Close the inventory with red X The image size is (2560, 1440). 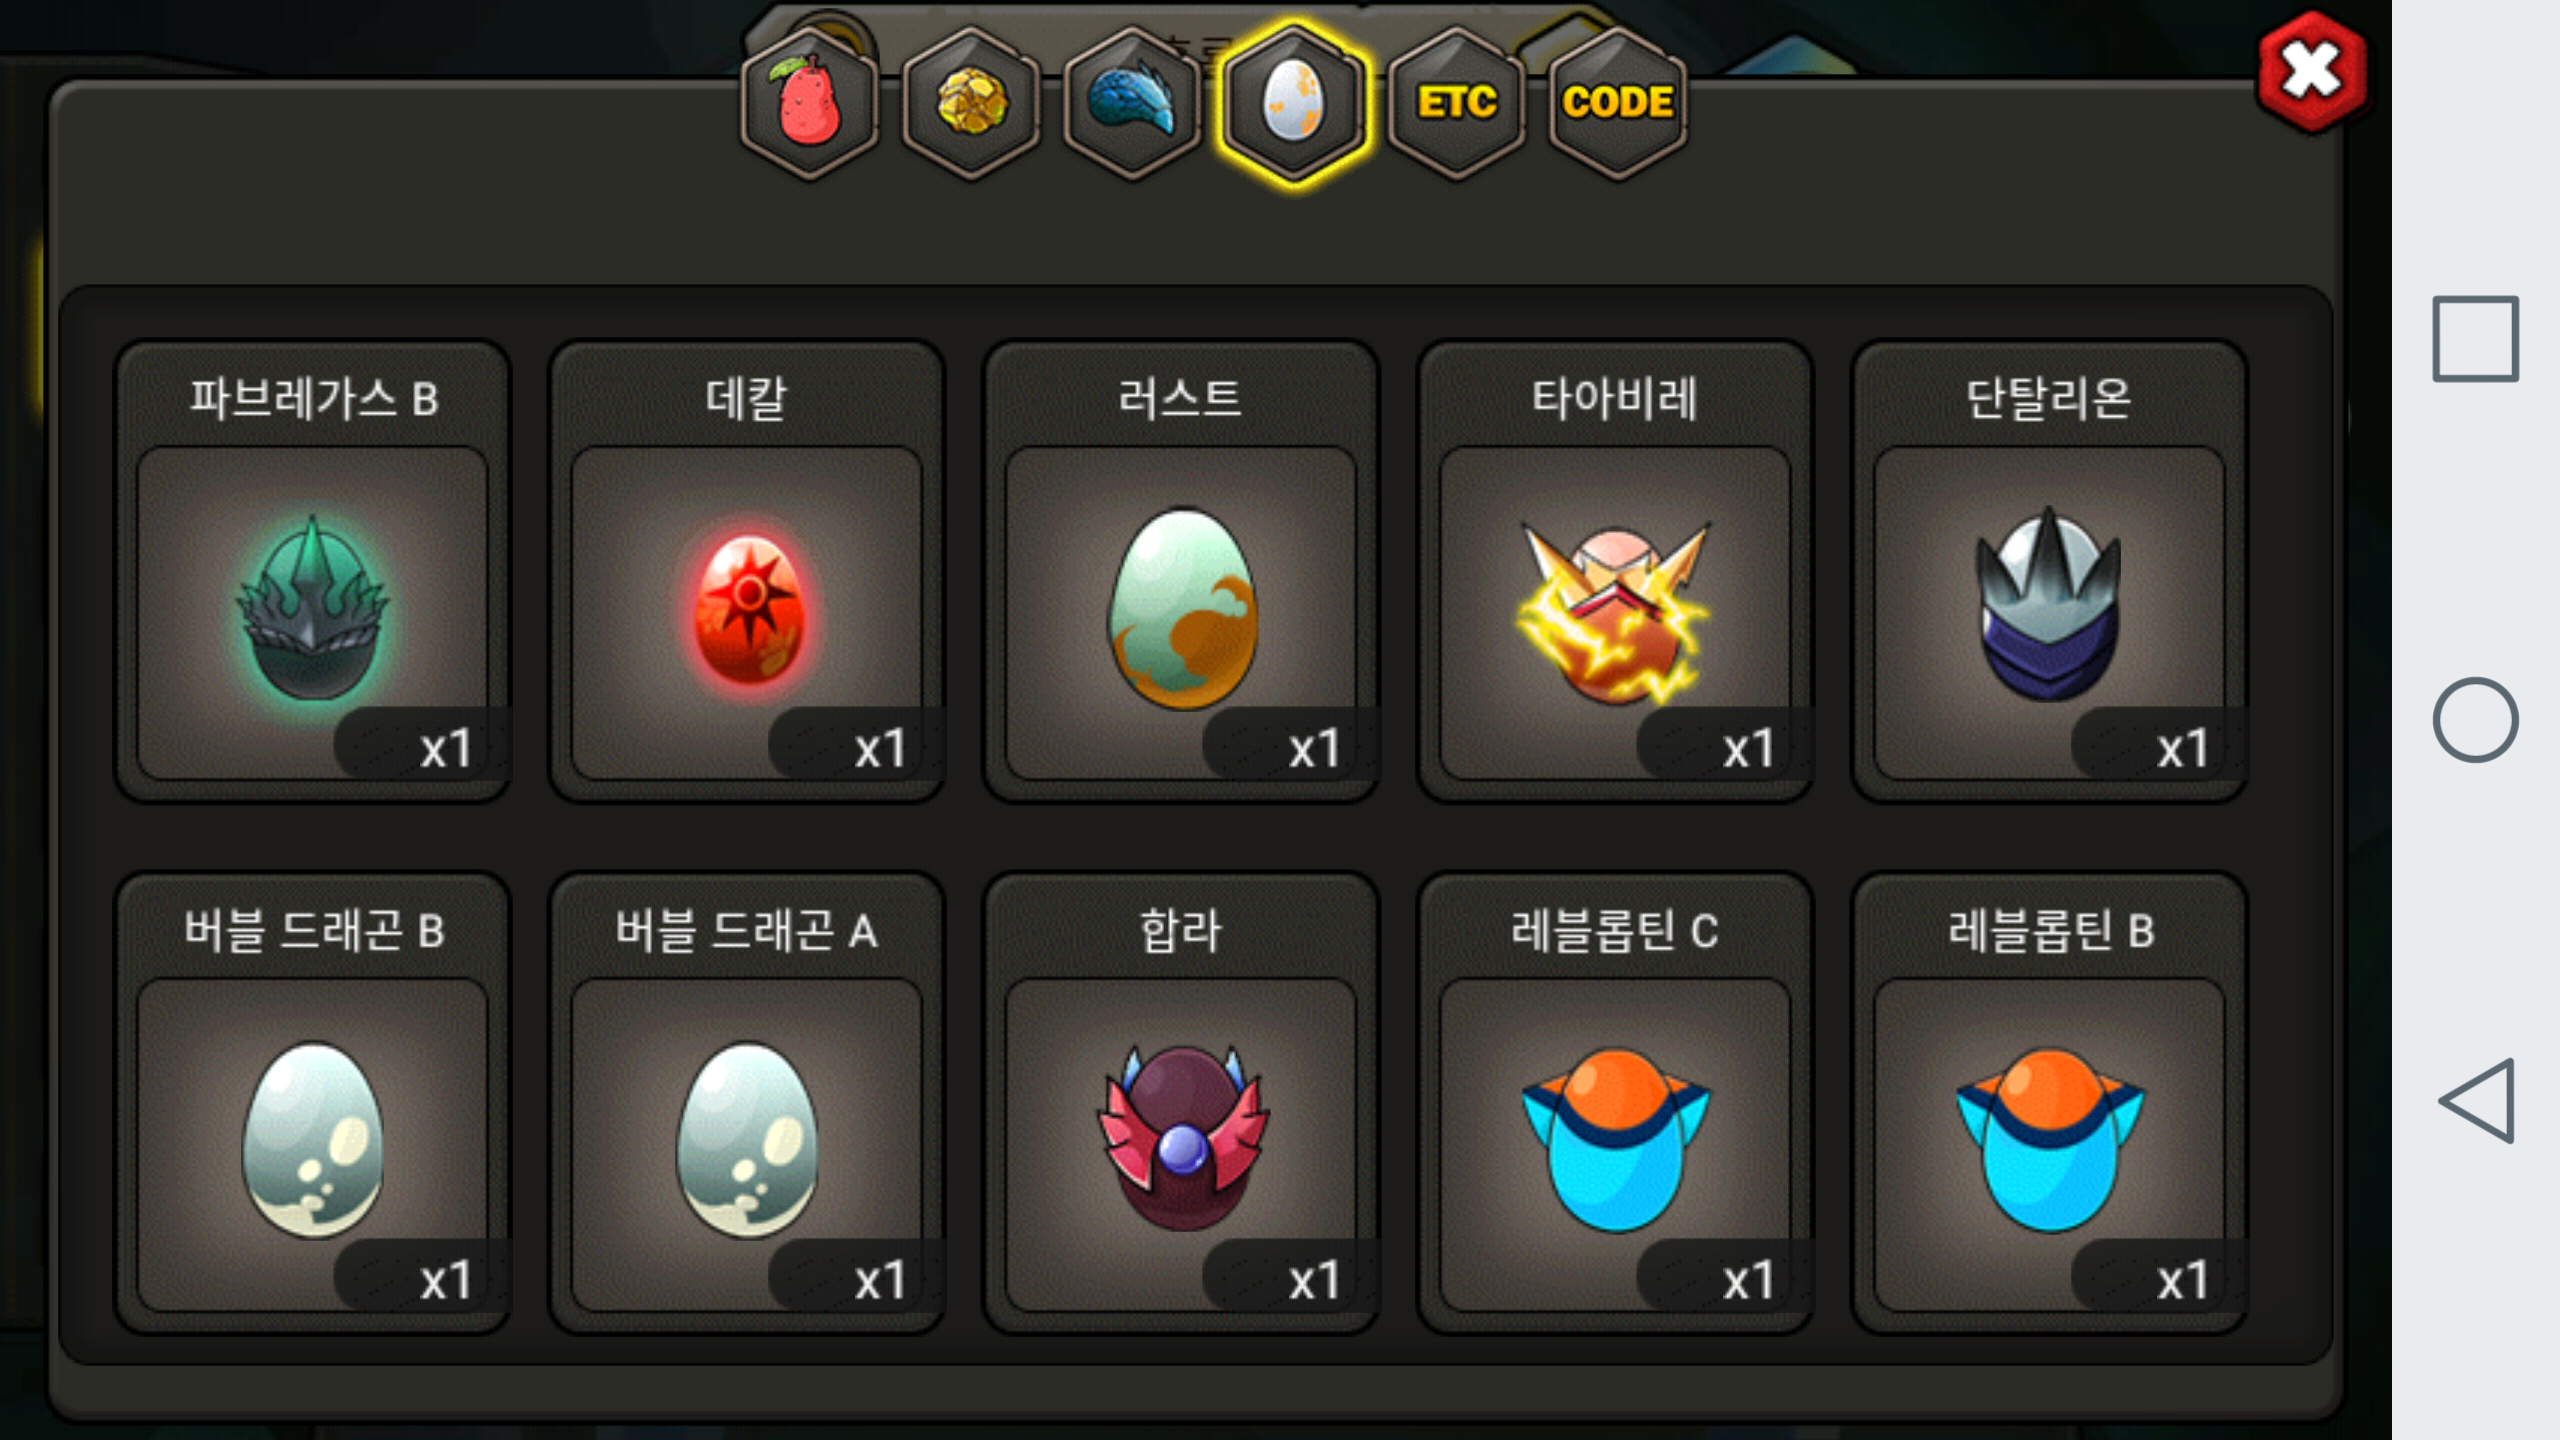pos(2311,72)
